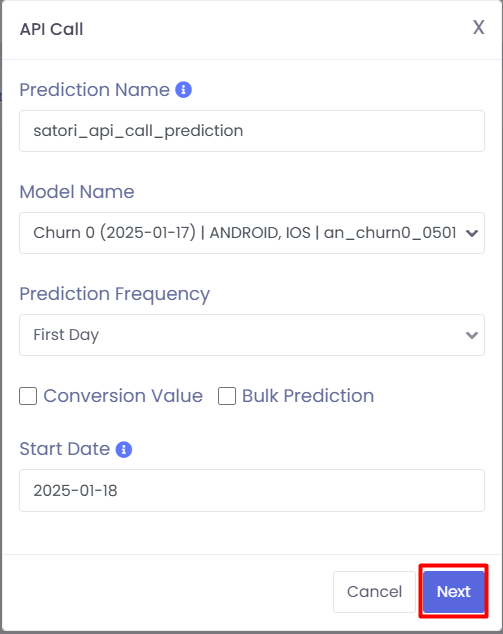Open the First Day frequency selection box
Screen dimensions: 503x634
pos(252,335)
